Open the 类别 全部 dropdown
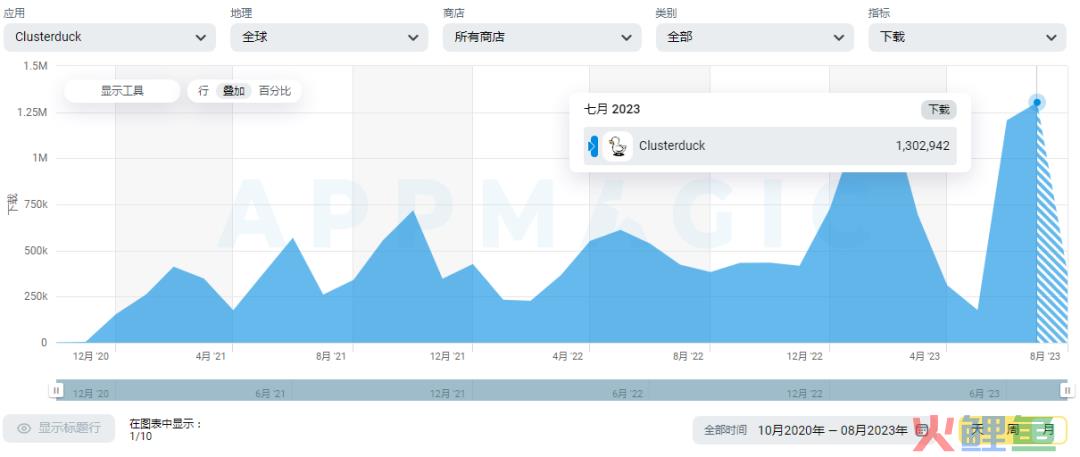The image size is (1080, 457). pos(755,37)
